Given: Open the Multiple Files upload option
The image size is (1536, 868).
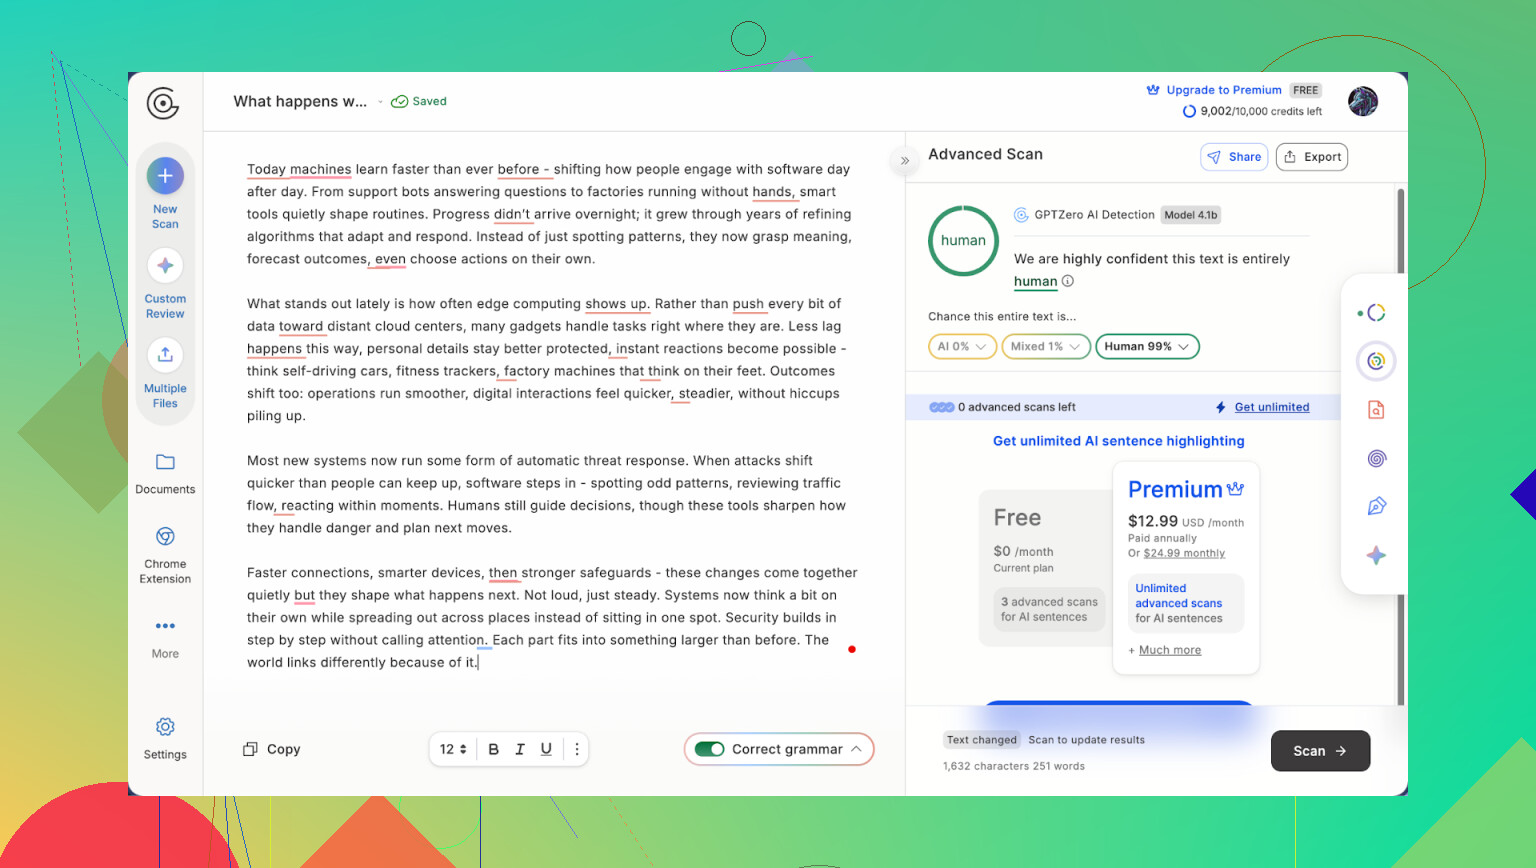Looking at the screenshot, I should click(x=165, y=355).
